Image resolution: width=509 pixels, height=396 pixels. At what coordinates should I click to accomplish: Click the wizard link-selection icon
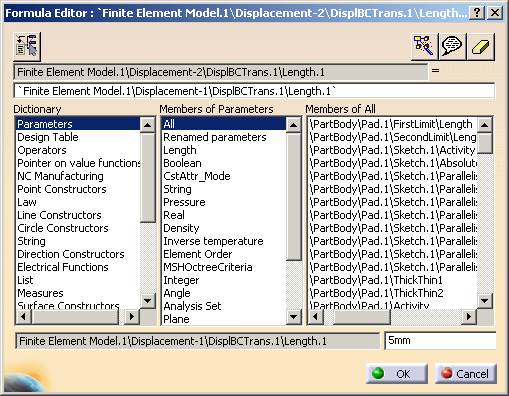coord(424,46)
